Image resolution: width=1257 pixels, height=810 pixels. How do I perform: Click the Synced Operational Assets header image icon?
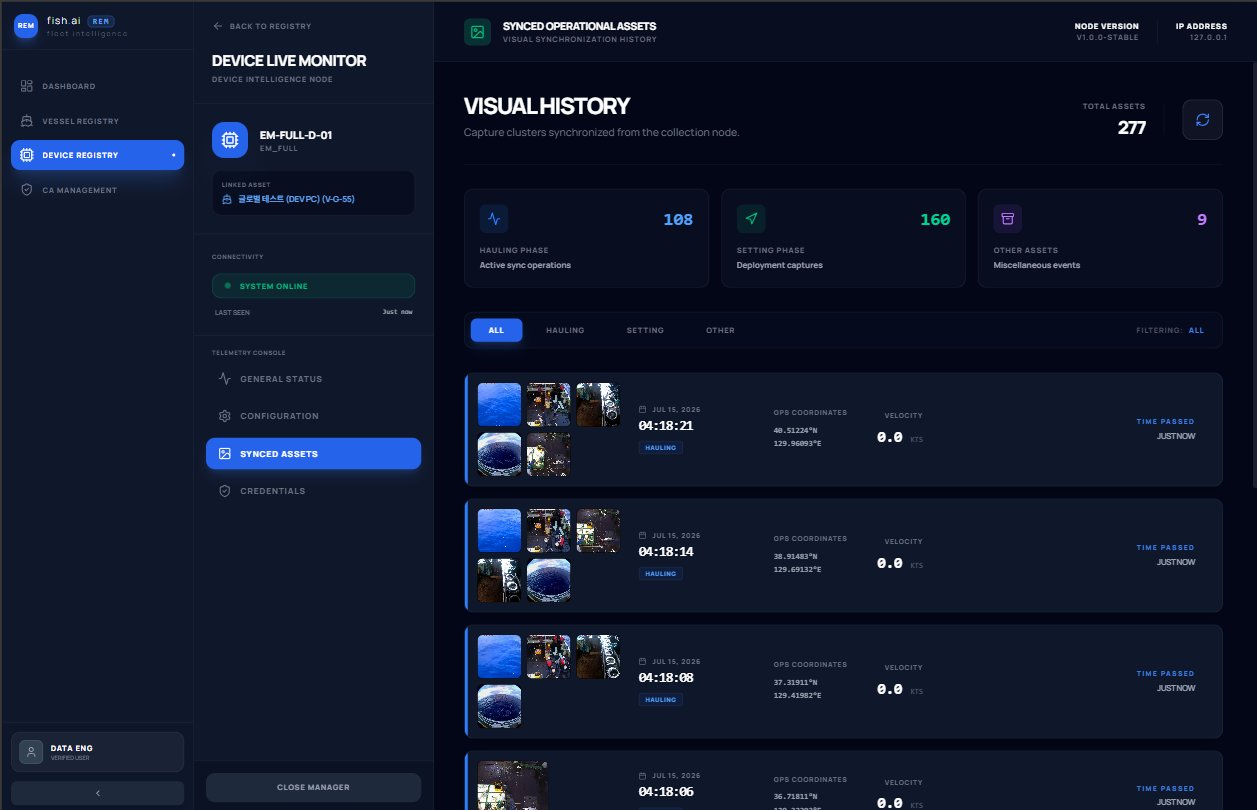[477, 32]
